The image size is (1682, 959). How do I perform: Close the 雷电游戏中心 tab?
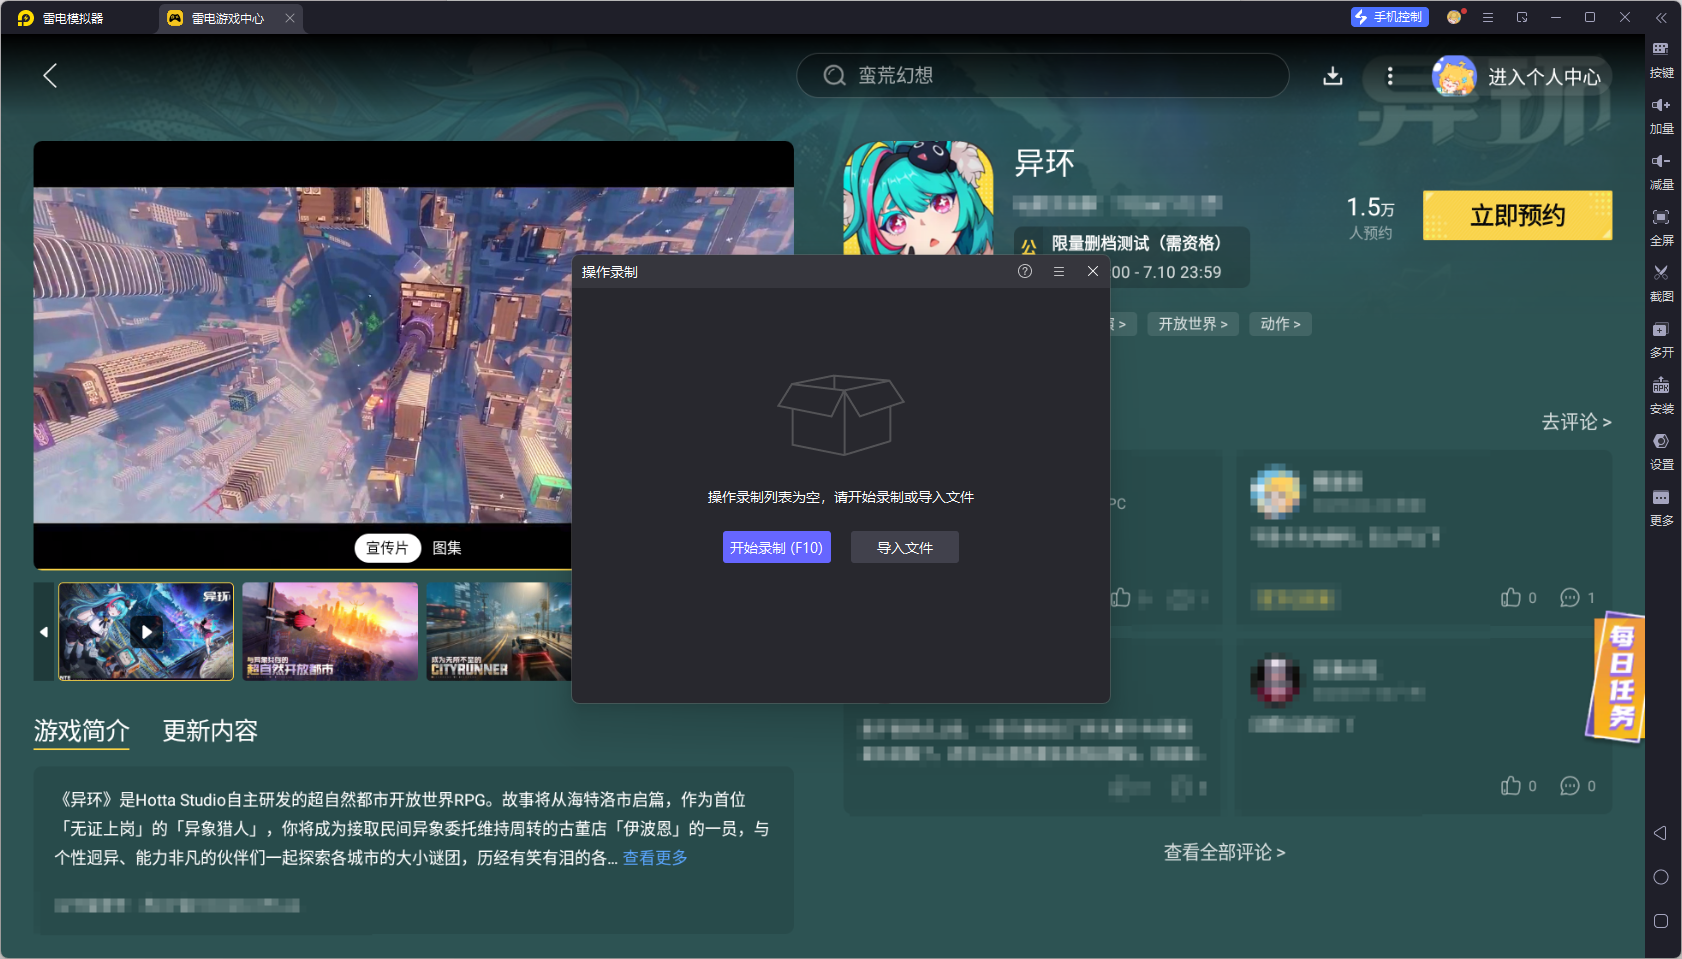[290, 18]
